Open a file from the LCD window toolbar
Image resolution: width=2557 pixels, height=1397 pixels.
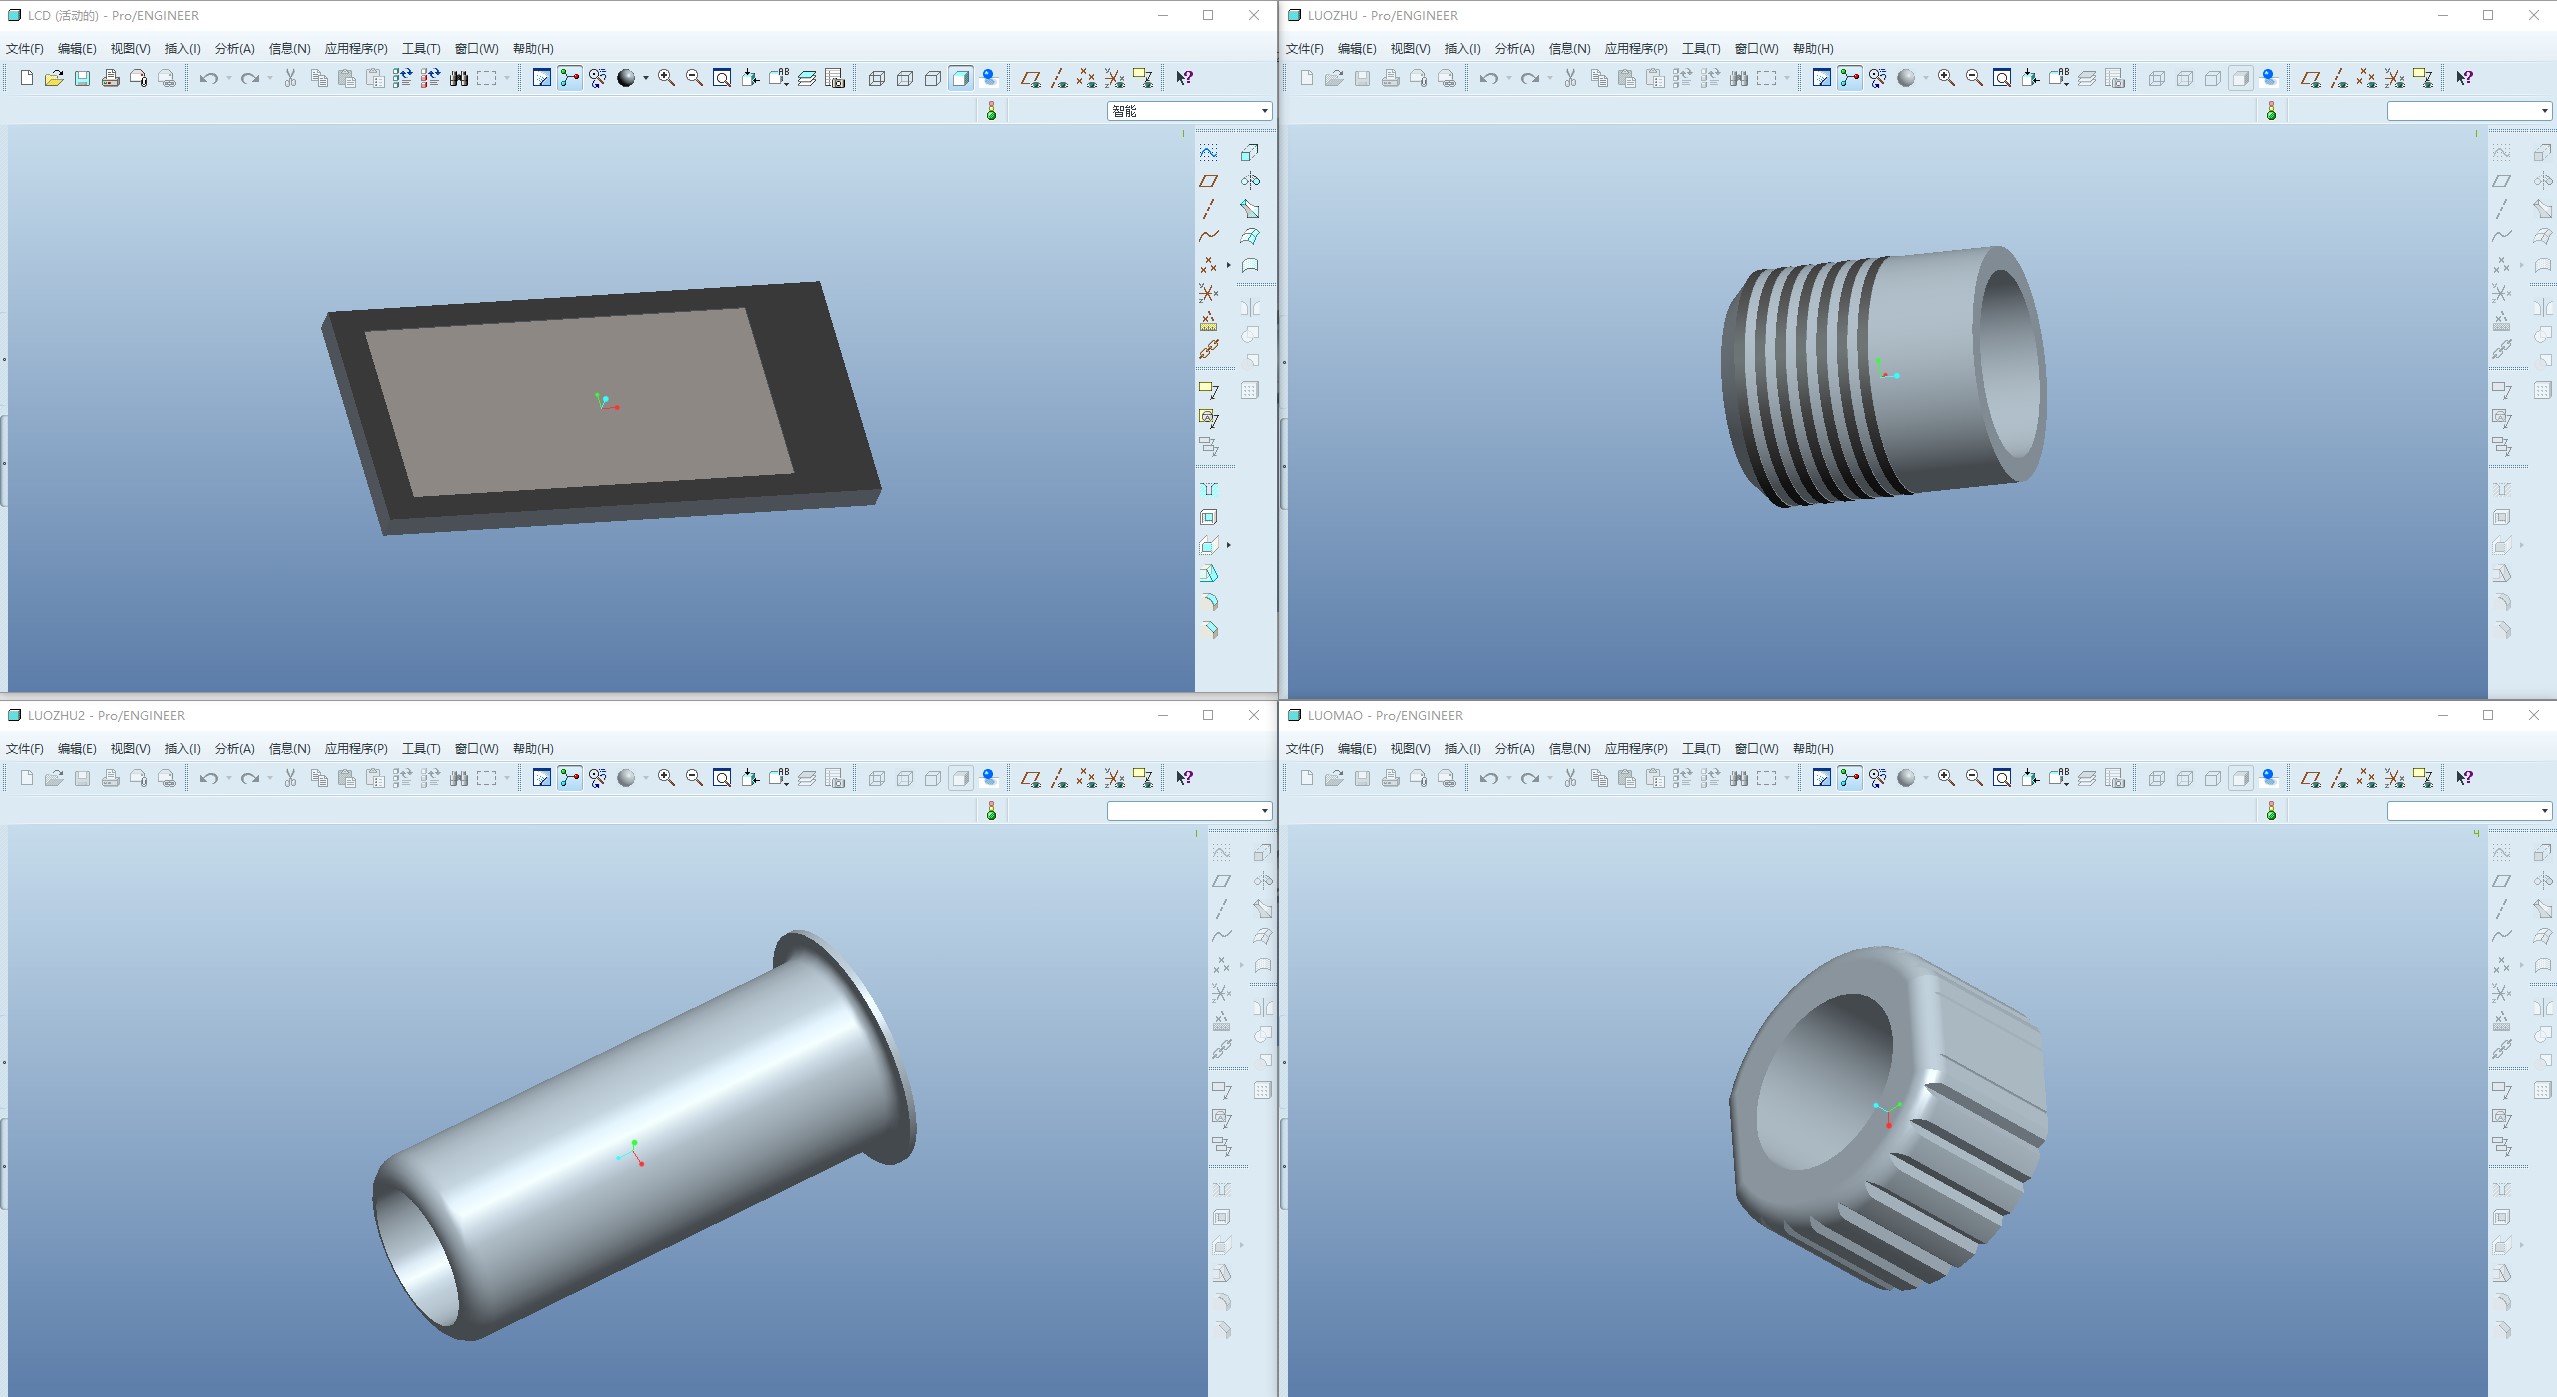pos(54,78)
